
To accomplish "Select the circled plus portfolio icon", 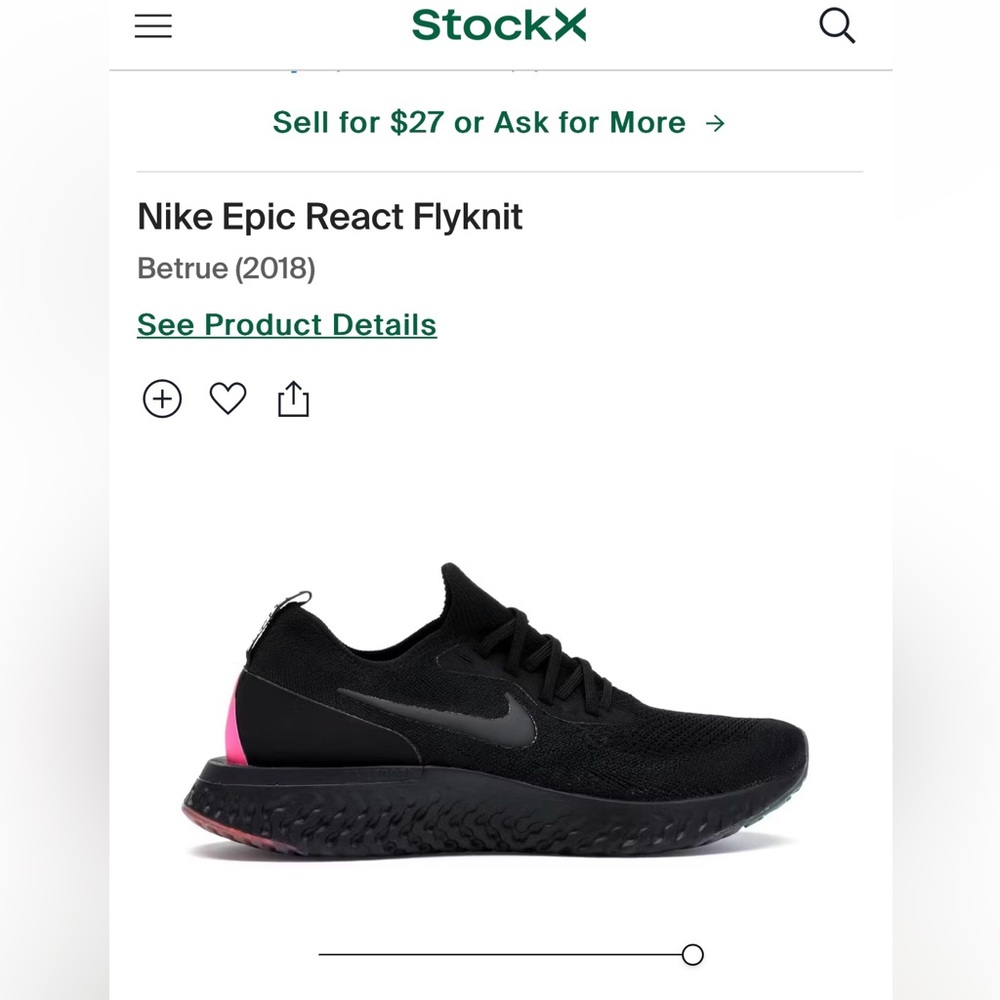I will [161, 398].
